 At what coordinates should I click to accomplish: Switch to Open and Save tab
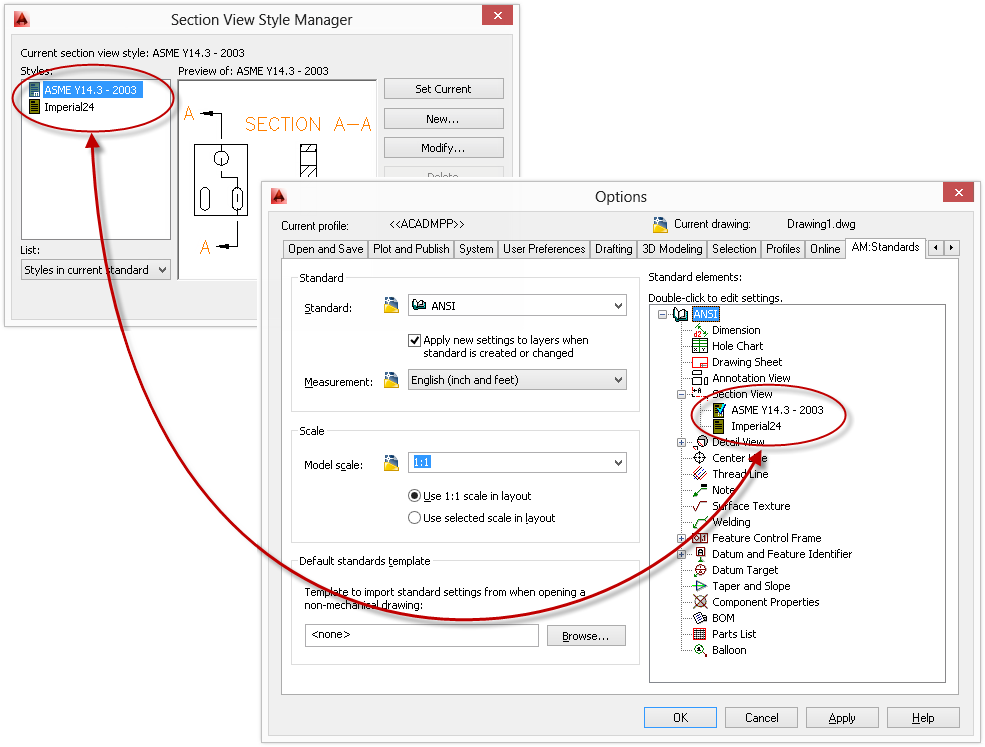point(325,249)
